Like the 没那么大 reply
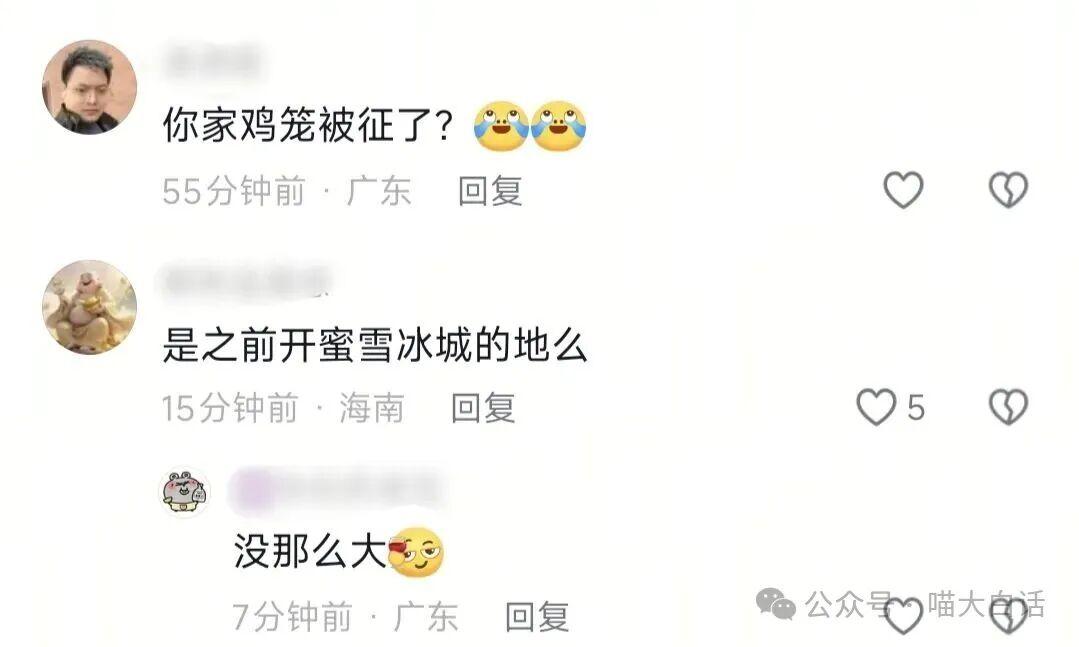 tap(903, 615)
